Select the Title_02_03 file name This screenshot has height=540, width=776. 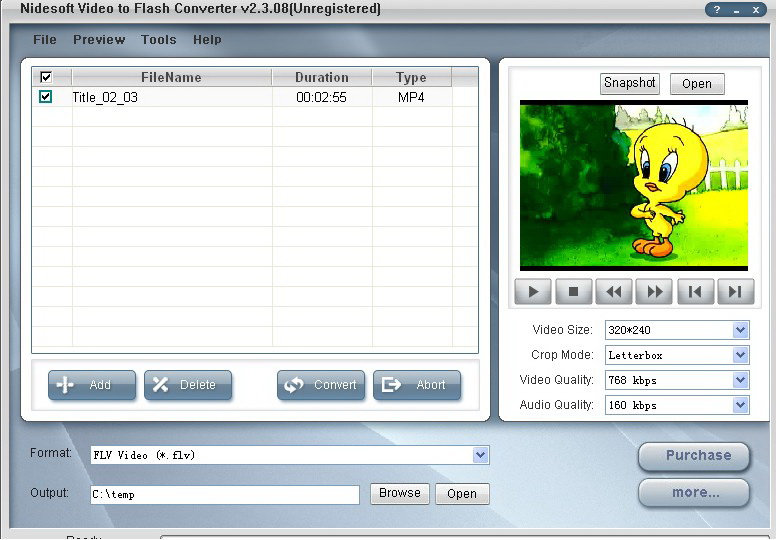(105, 98)
